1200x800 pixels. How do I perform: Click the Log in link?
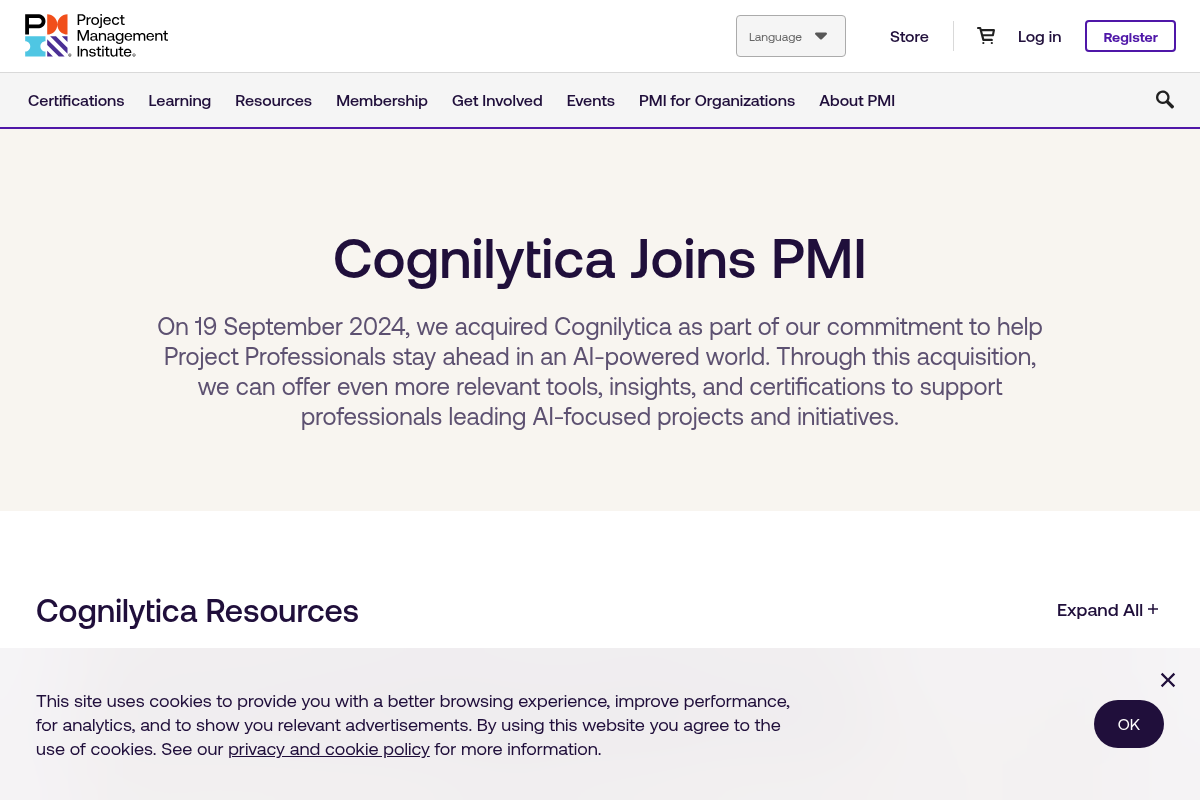pos(1039,37)
